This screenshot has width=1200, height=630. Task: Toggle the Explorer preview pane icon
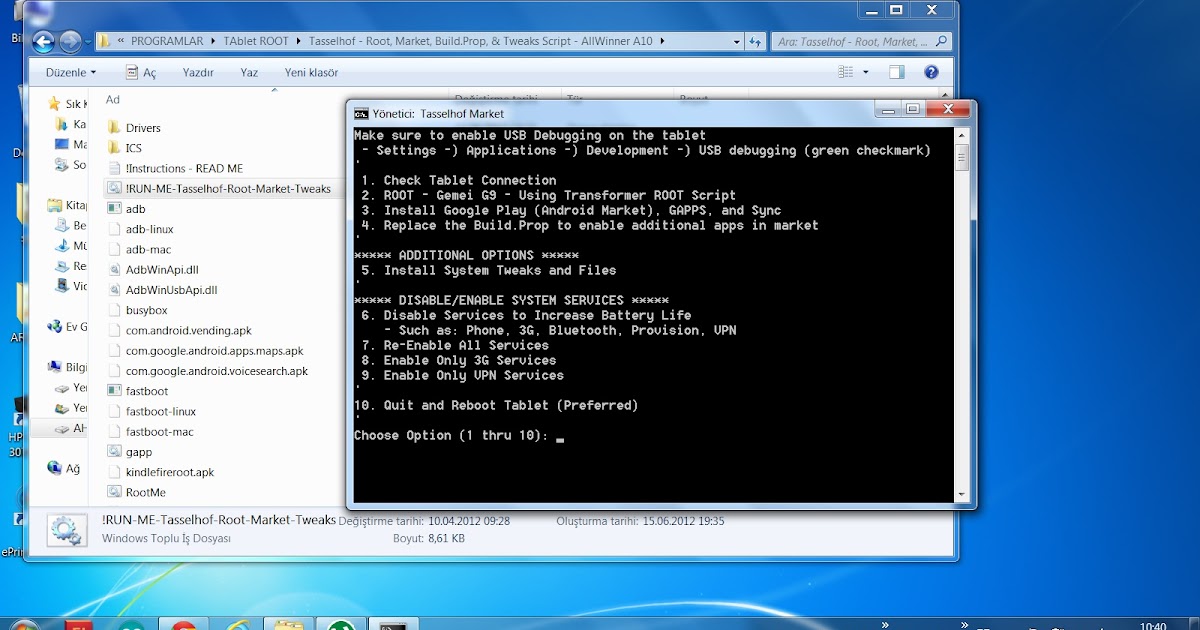click(x=897, y=72)
